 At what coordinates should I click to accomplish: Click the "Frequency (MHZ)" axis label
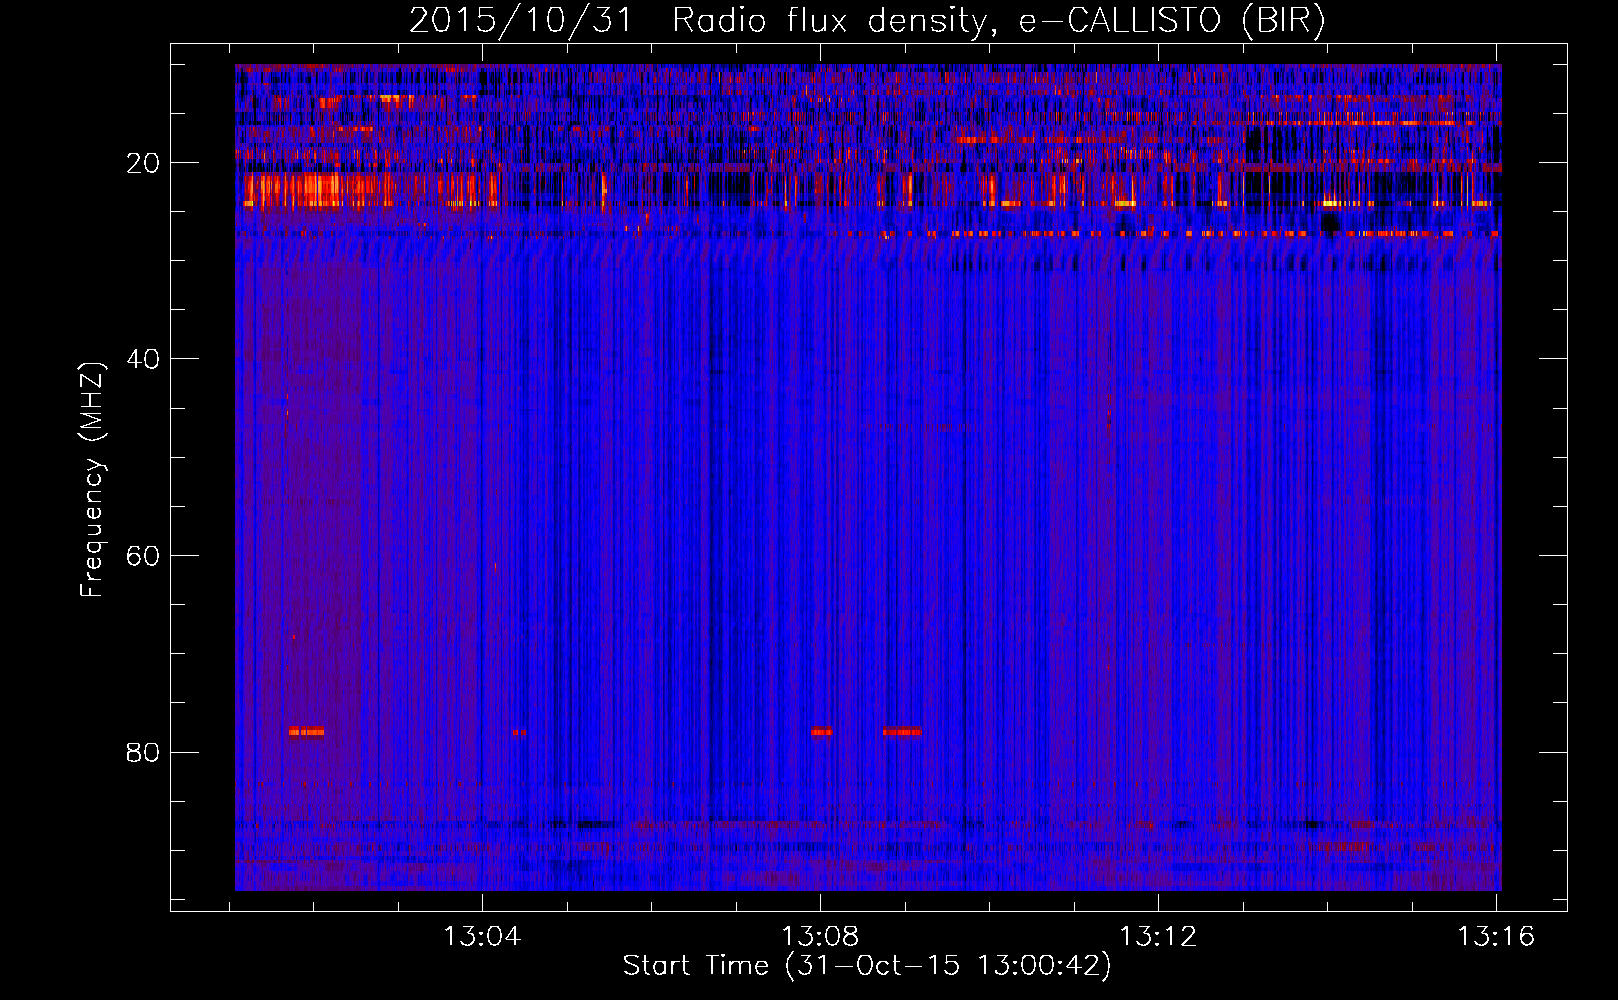pos(92,480)
